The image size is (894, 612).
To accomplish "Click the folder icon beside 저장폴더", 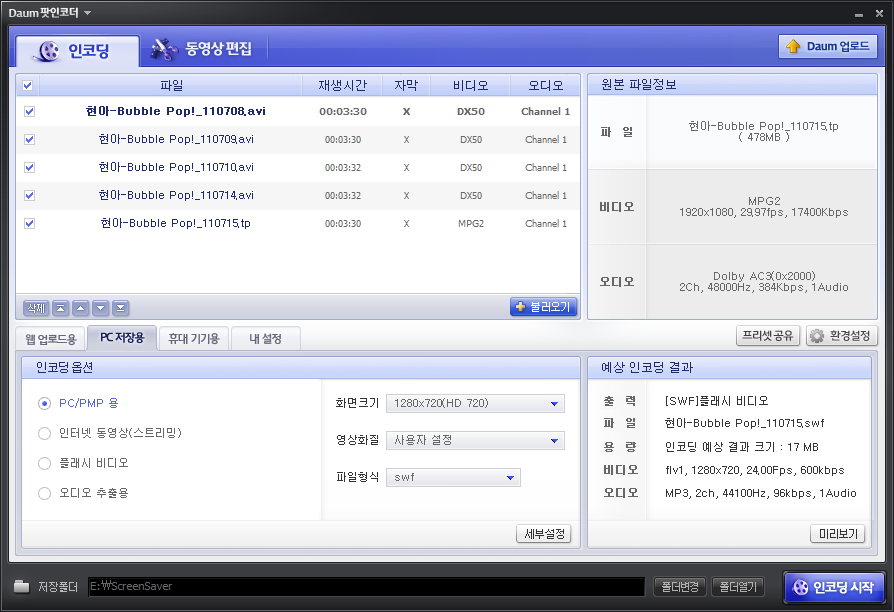I will coord(22,586).
